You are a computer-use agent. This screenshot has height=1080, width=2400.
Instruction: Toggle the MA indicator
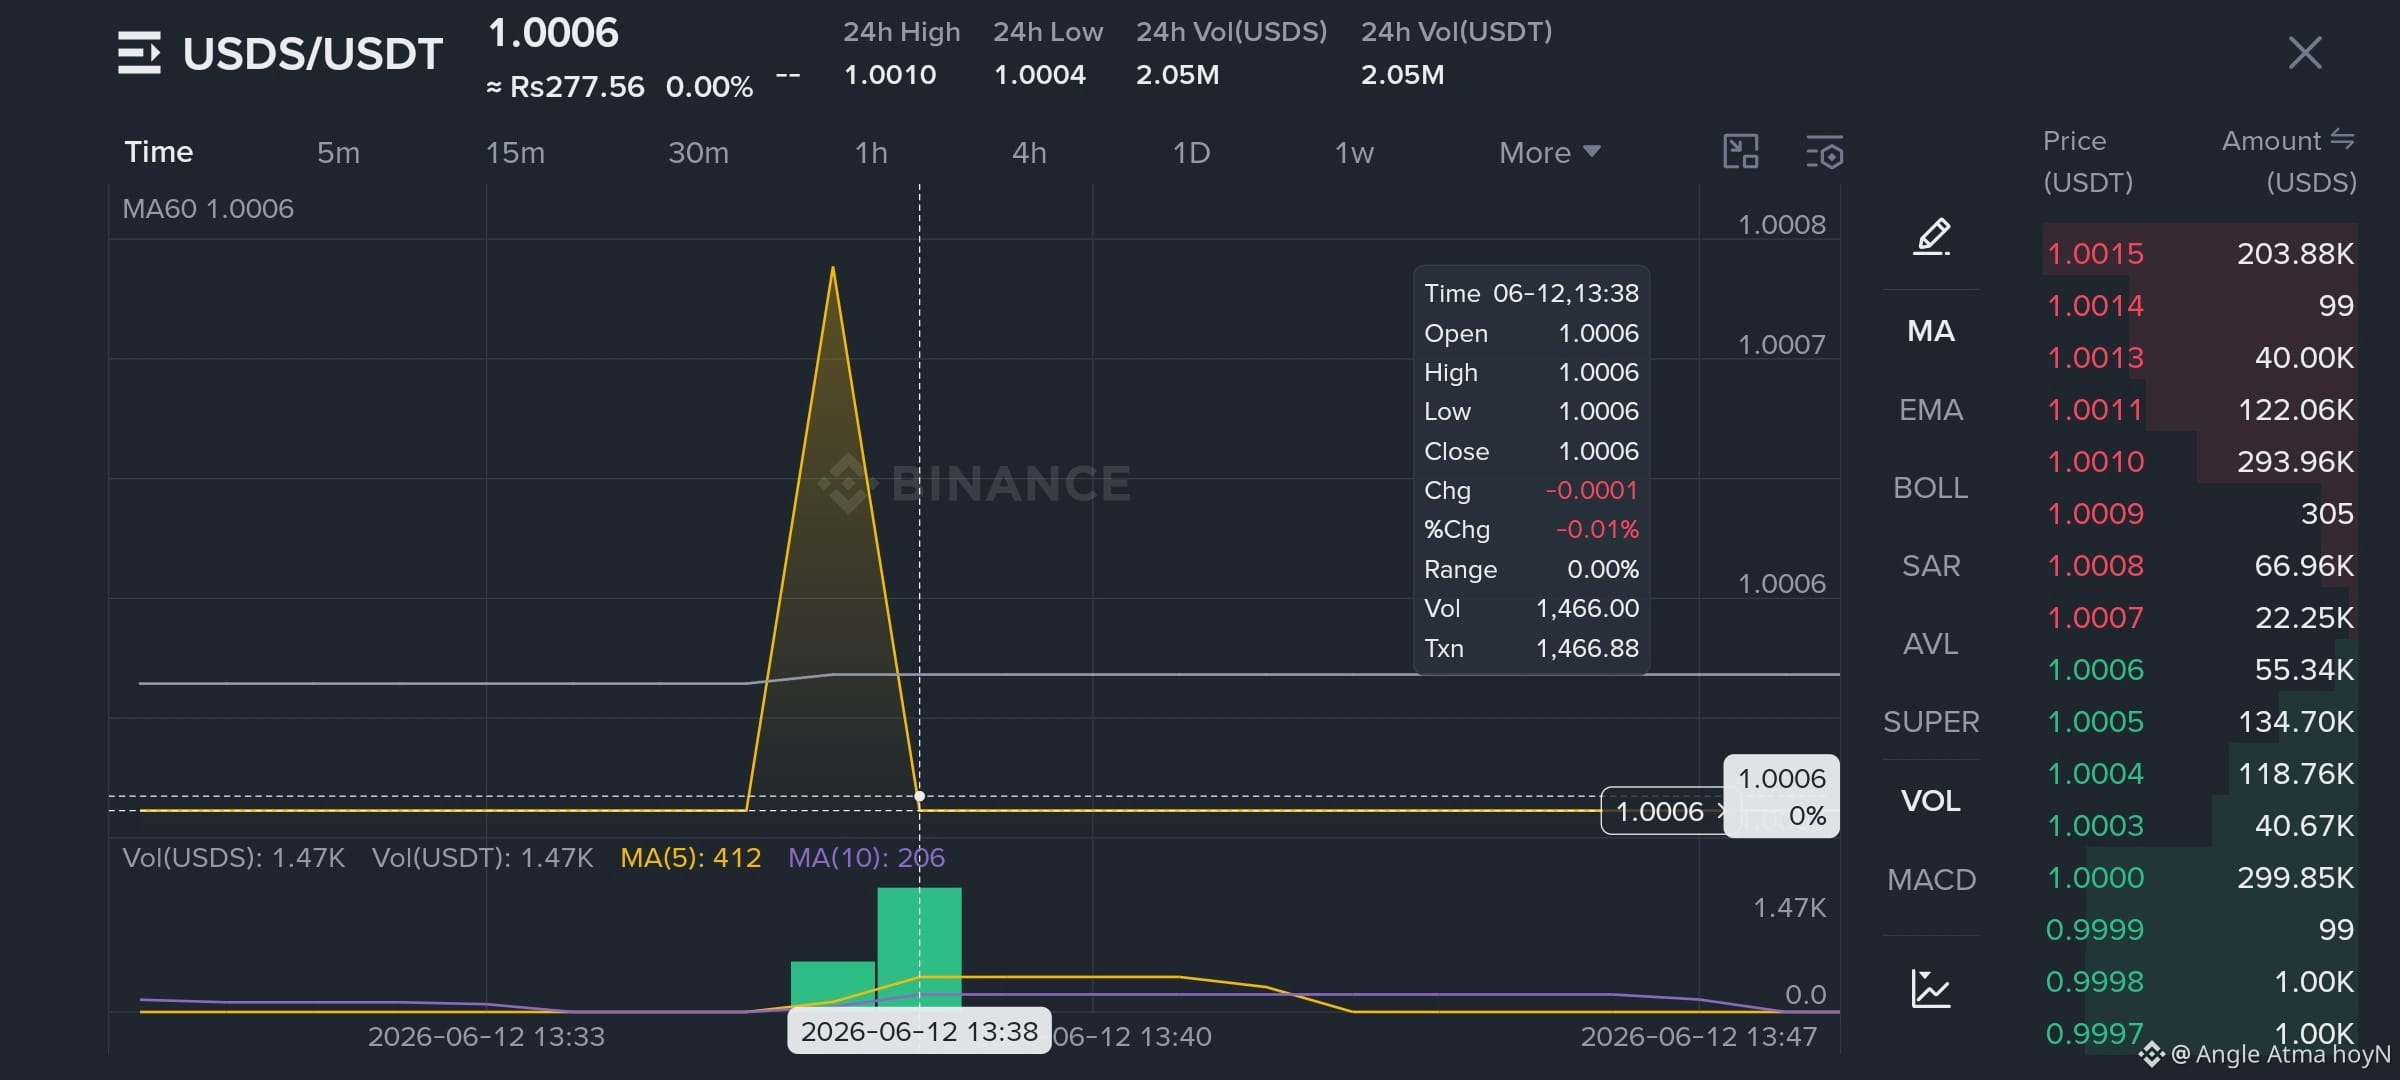click(1931, 331)
